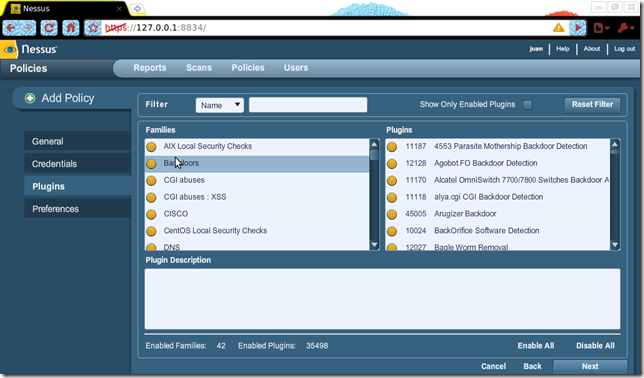644x378 pixels.
Task: Click Plugins list scroll down arrow
Action: [615, 245]
